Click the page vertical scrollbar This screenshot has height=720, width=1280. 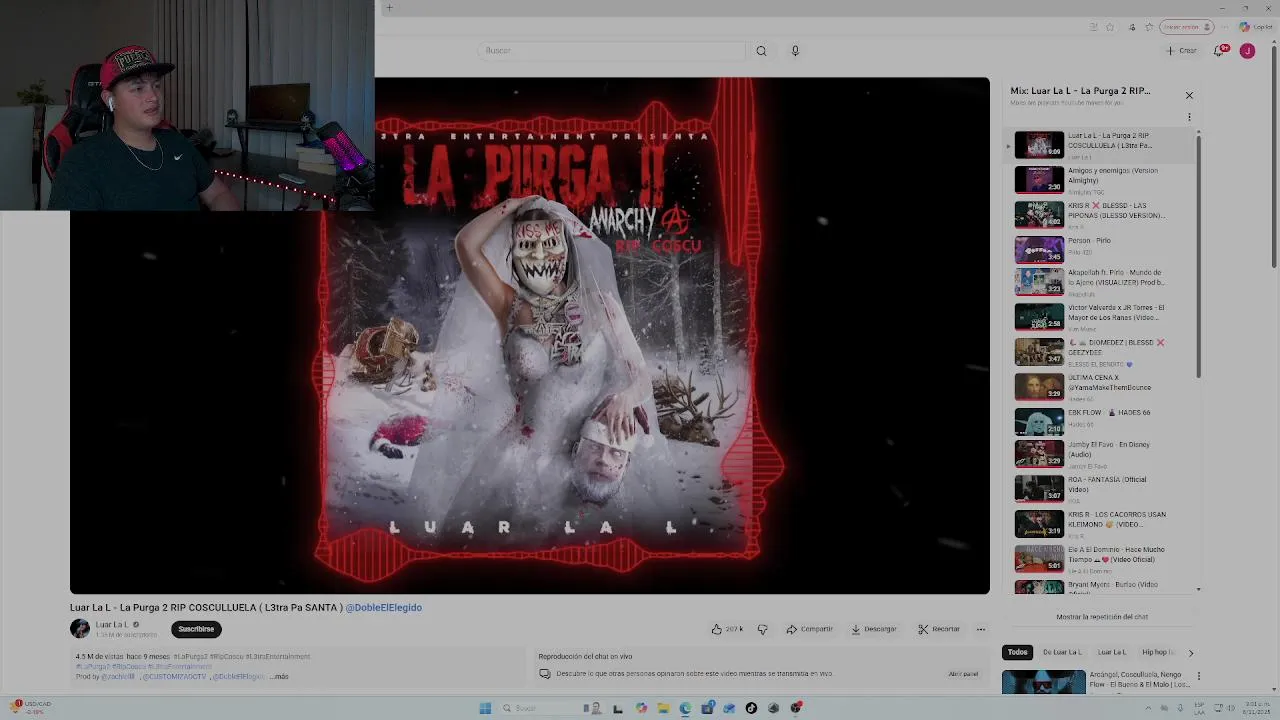tap(1273, 155)
